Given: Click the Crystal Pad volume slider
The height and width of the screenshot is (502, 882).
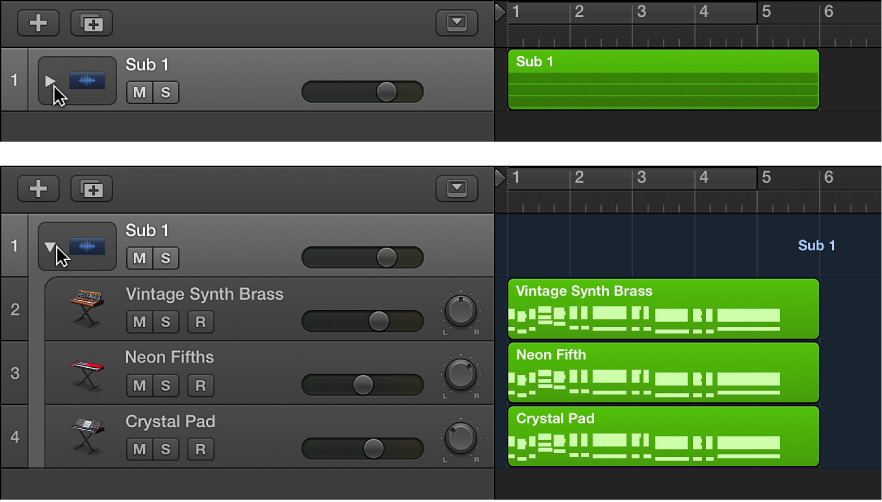Looking at the screenshot, I should coord(363,449).
